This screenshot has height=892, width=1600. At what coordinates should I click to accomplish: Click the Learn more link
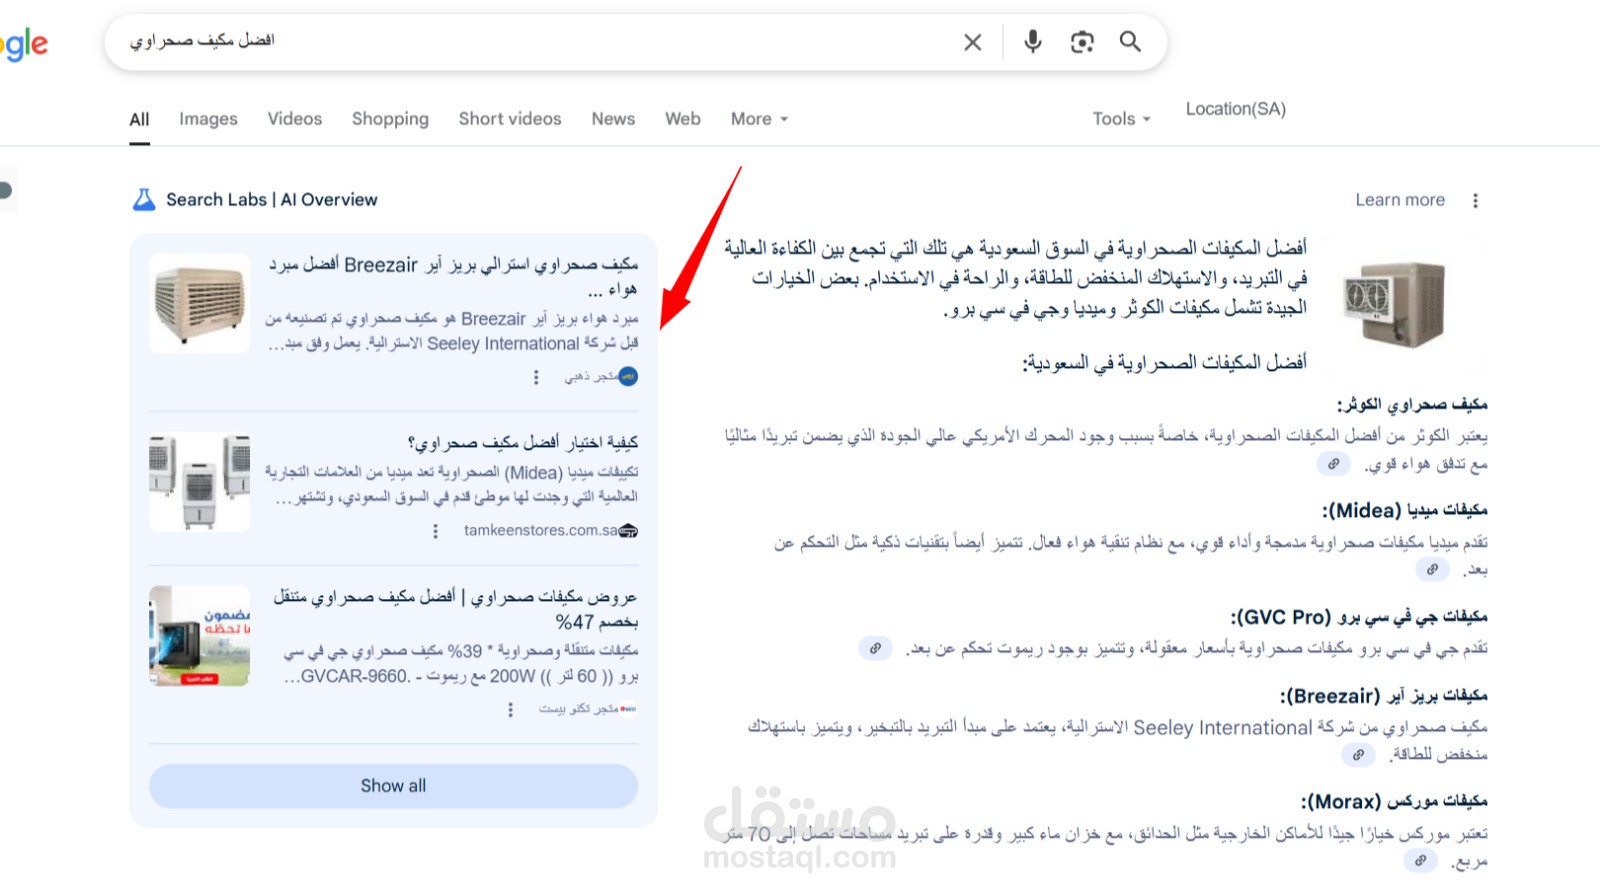(x=1400, y=200)
